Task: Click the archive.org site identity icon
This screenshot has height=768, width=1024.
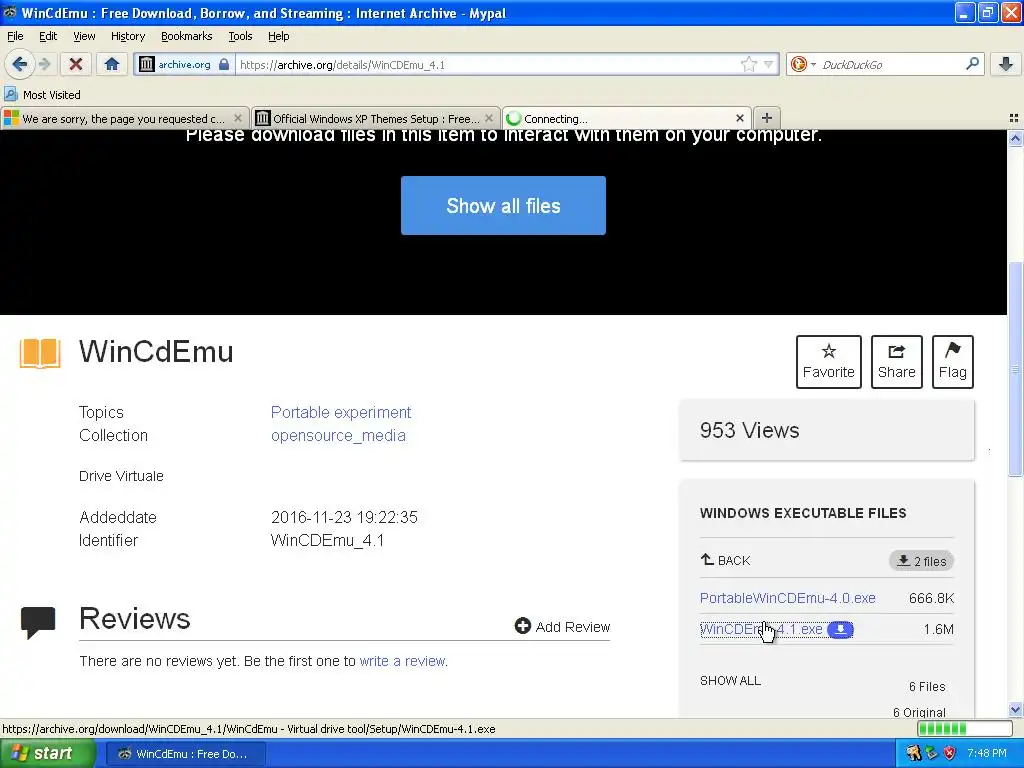Action: tap(147, 64)
